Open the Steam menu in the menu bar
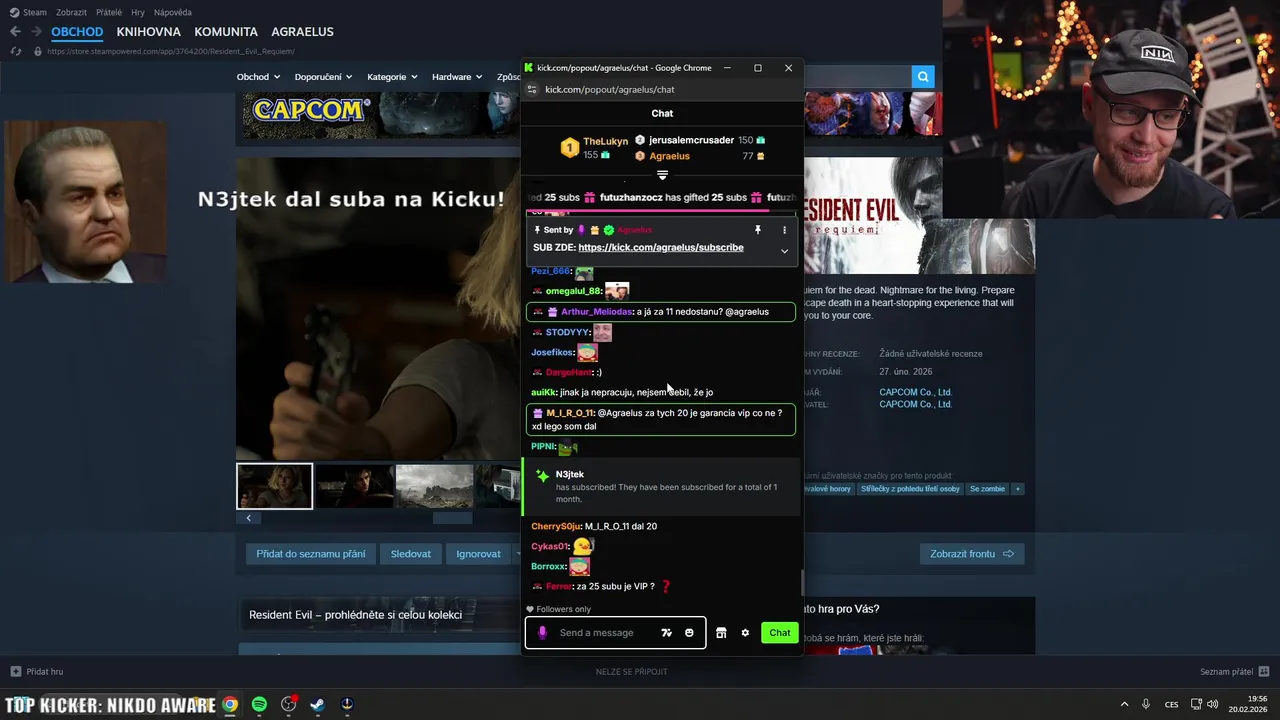 29,12
